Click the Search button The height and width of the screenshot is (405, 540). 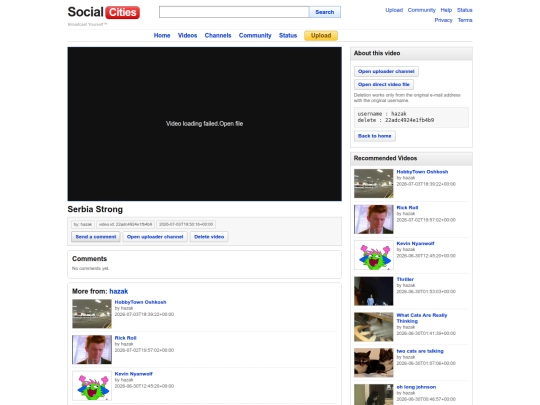(x=325, y=12)
